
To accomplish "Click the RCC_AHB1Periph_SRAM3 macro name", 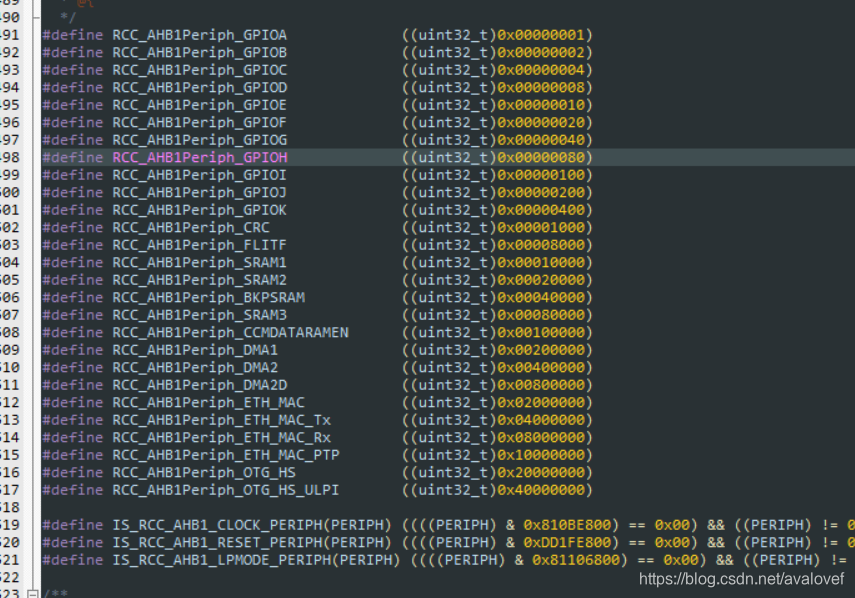I will click(200, 315).
